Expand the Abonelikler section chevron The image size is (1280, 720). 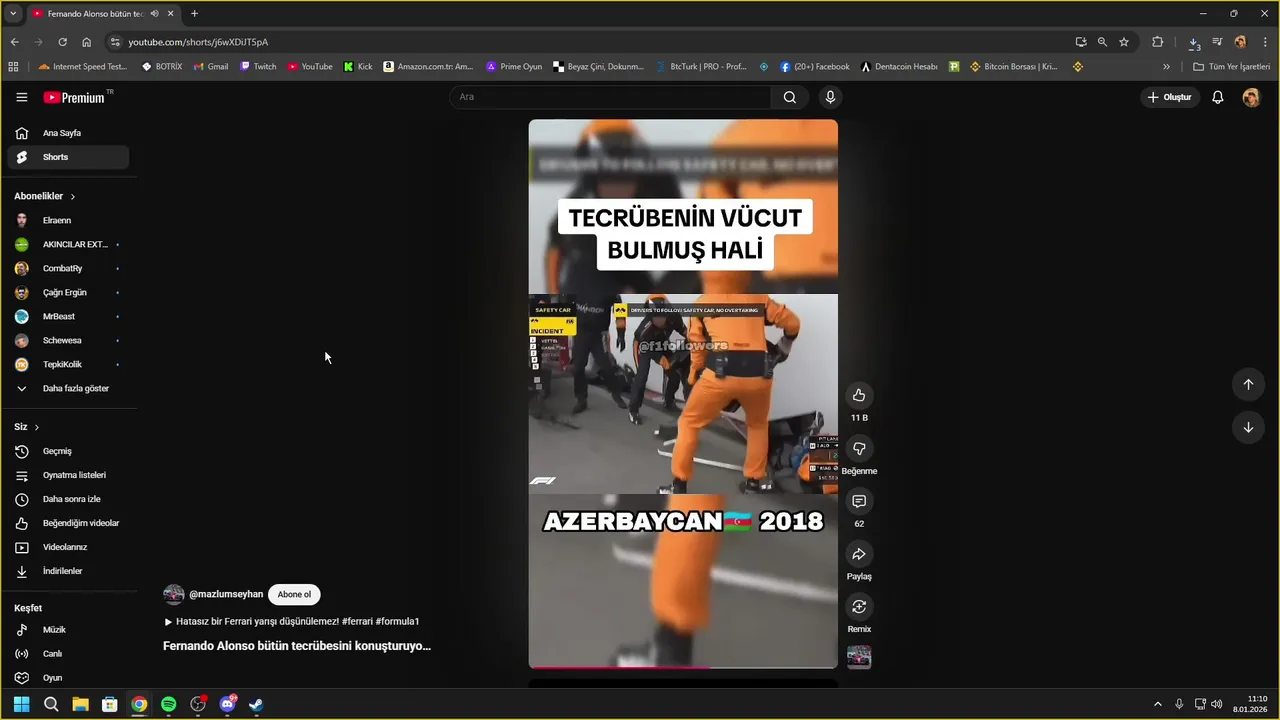pos(73,196)
